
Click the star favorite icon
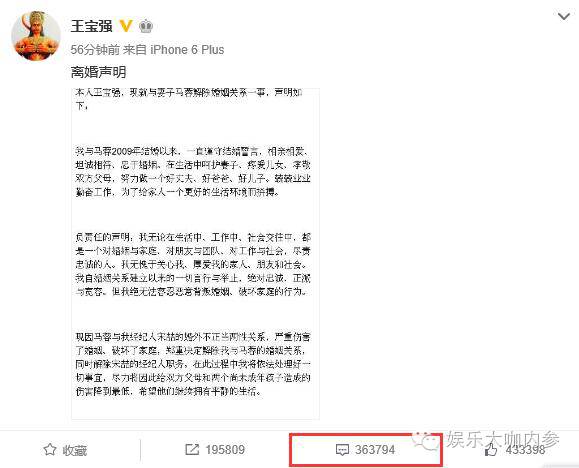click(50, 450)
